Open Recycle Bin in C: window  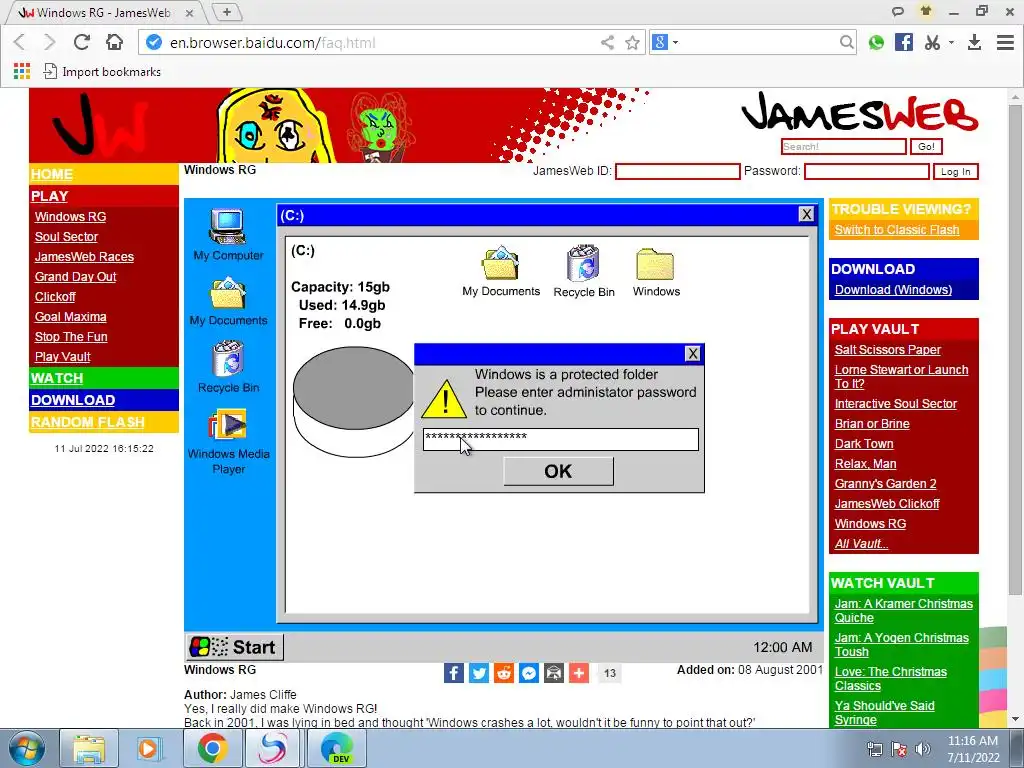click(x=584, y=272)
